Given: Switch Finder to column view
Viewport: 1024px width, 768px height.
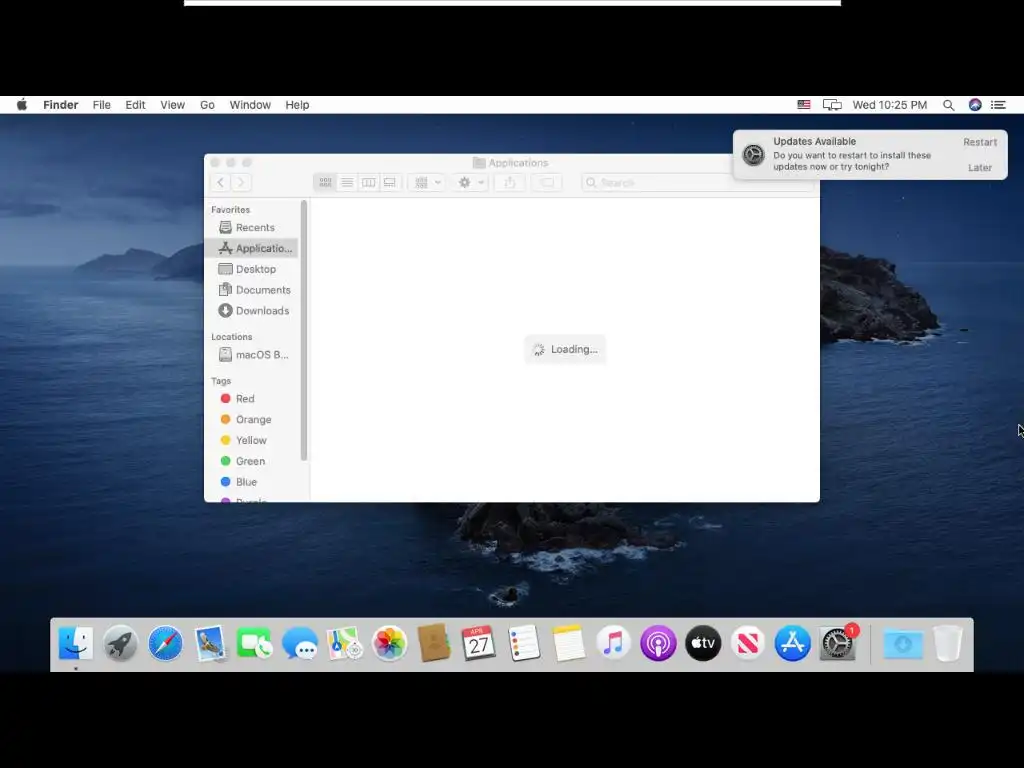Looking at the screenshot, I should [368, 182].
